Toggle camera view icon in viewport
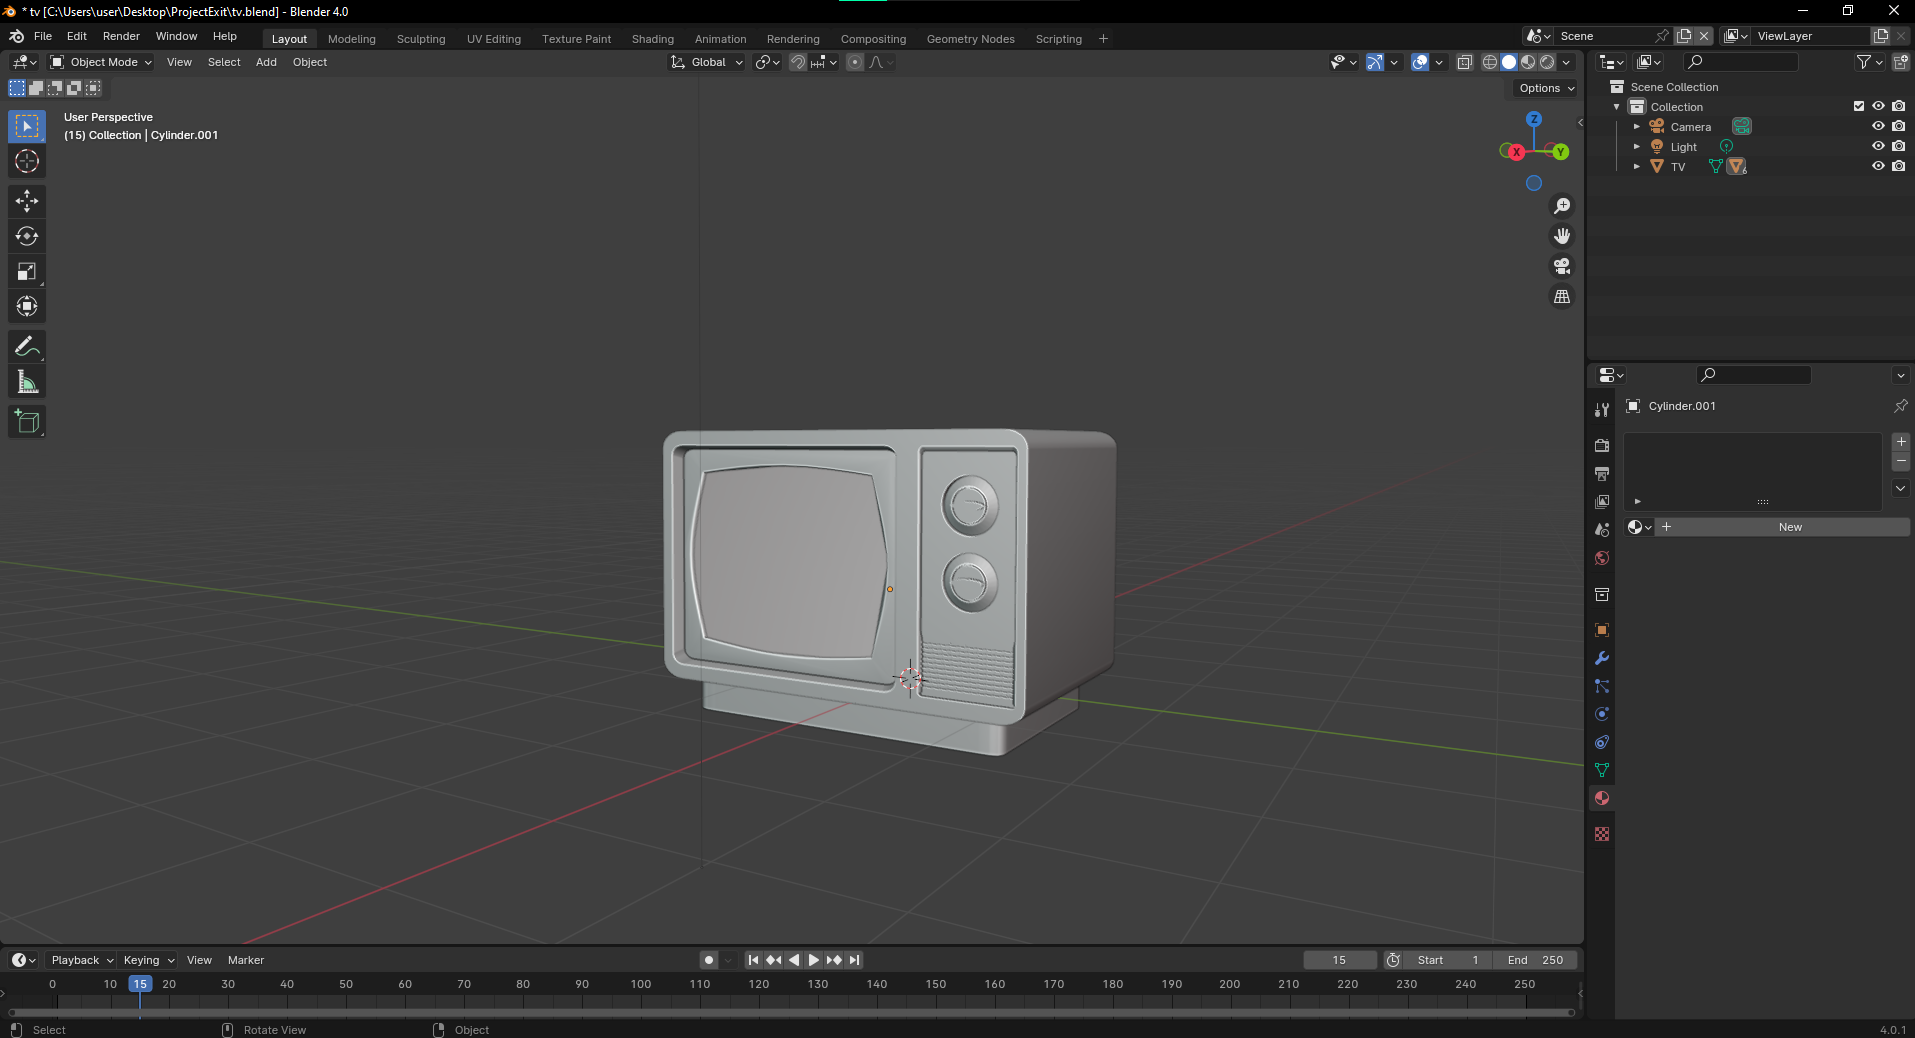This screenshot has width=1915, height=1038. pos(1562,266)
